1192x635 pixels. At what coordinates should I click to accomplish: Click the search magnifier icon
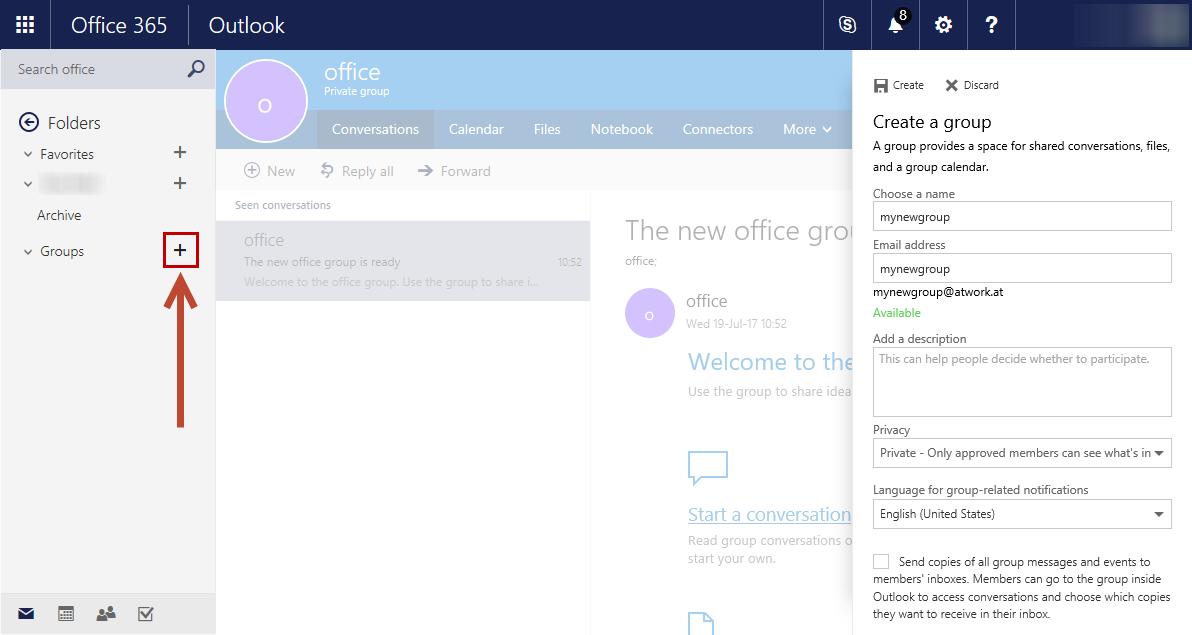click(x=196, y=69)
